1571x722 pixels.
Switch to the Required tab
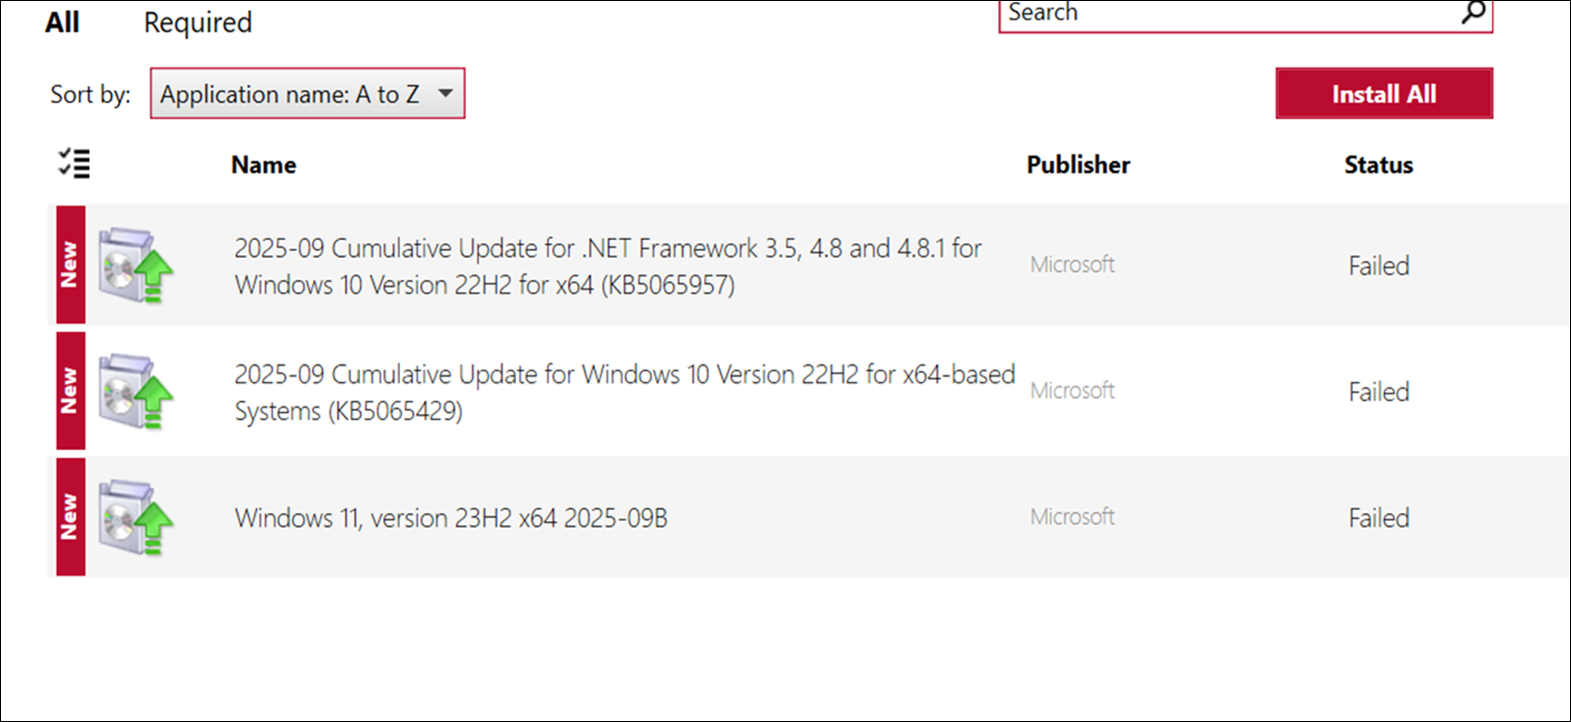coord(198,23)
